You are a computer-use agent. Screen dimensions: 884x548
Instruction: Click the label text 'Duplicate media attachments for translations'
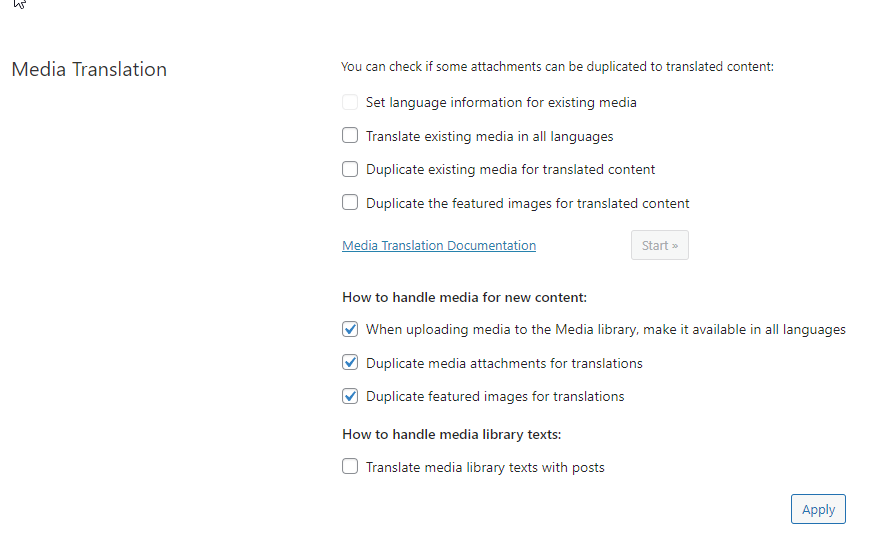pyautogui.click(x=504, y=364)
